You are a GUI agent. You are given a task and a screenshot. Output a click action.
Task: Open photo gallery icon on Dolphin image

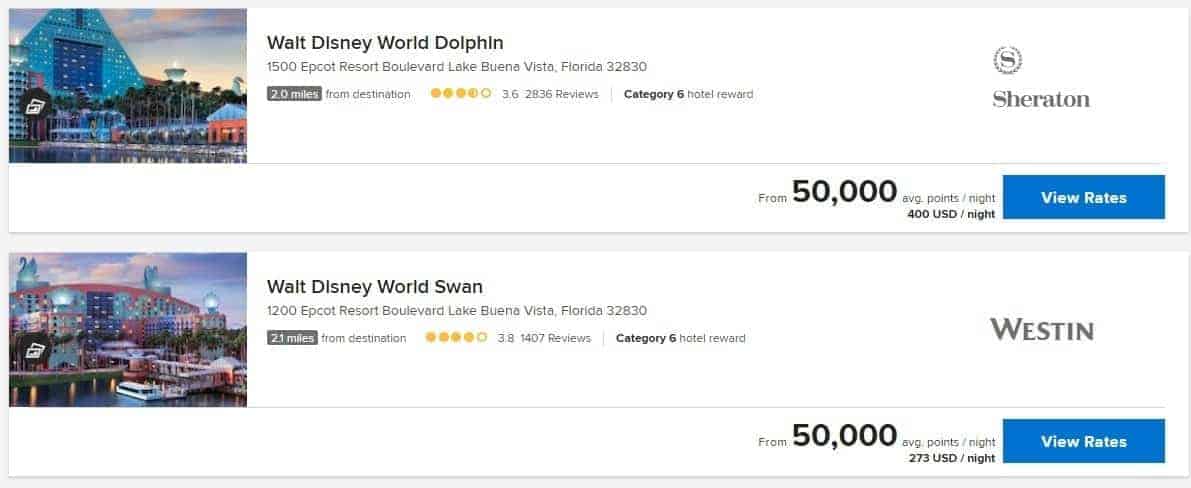[x=34, y=104]
